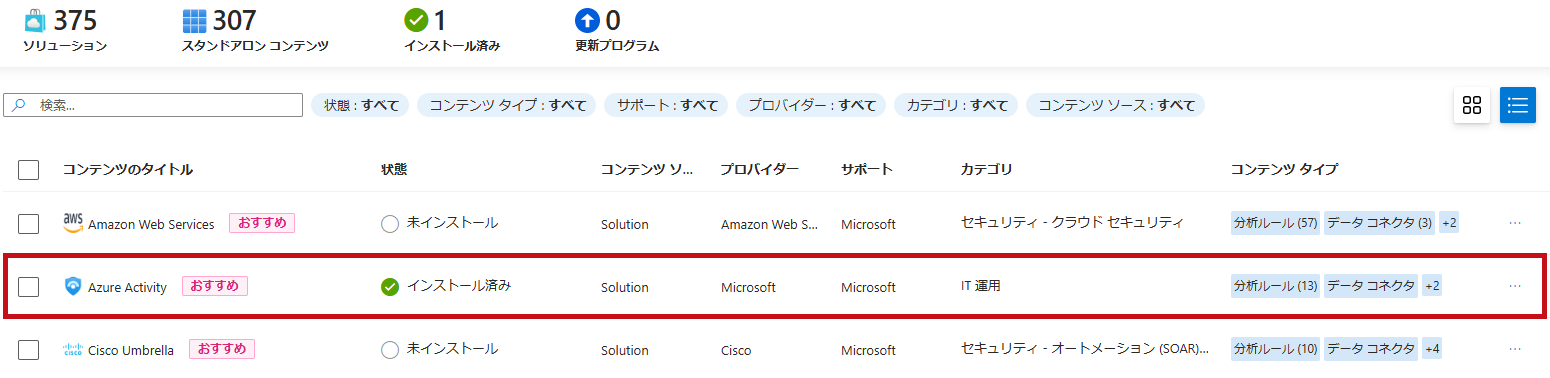Switch to grid view icon
This screenshot has width=1550, height=378.
1471,105
